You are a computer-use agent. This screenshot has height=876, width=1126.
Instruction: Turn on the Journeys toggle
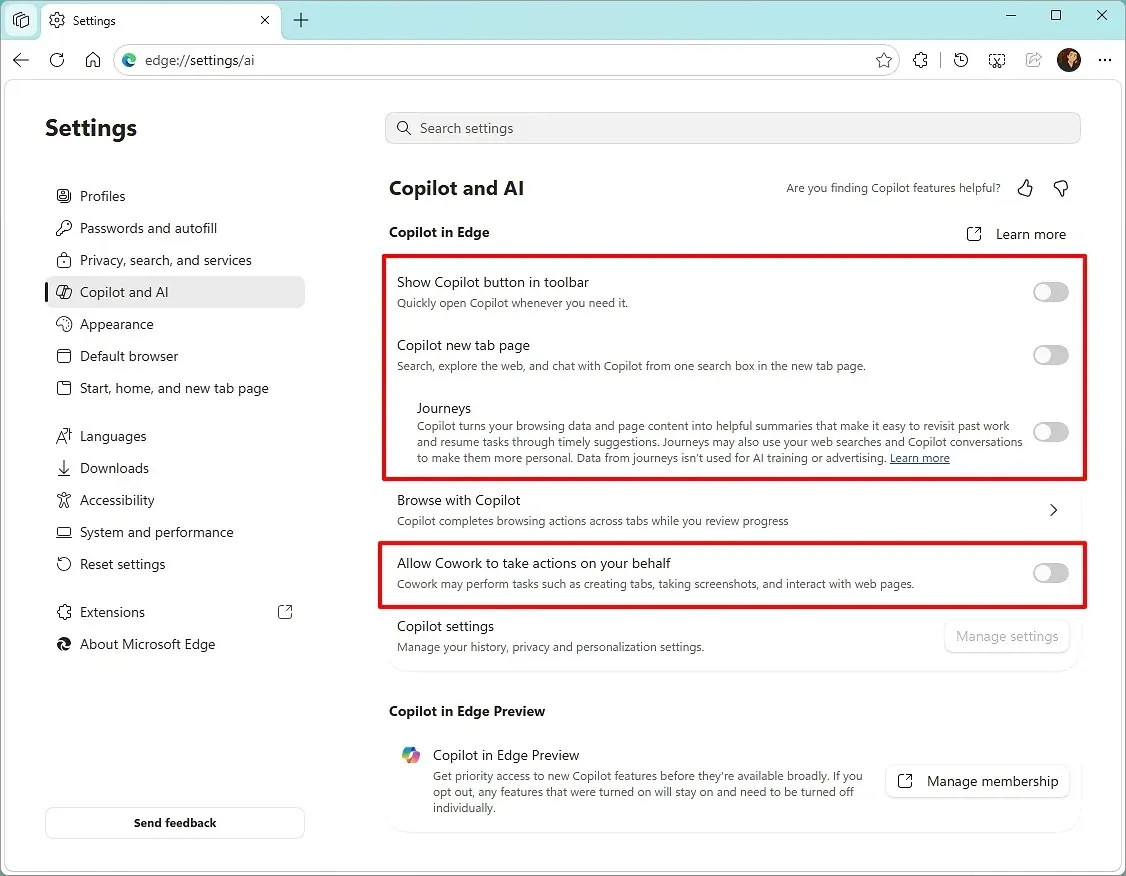click(x=1051, y=432)
